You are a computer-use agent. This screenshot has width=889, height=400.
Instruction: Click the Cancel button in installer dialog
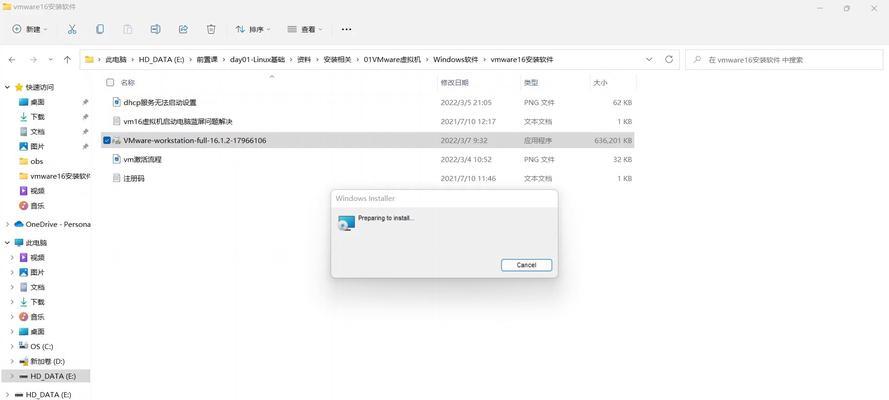click(x=526, y=265)
